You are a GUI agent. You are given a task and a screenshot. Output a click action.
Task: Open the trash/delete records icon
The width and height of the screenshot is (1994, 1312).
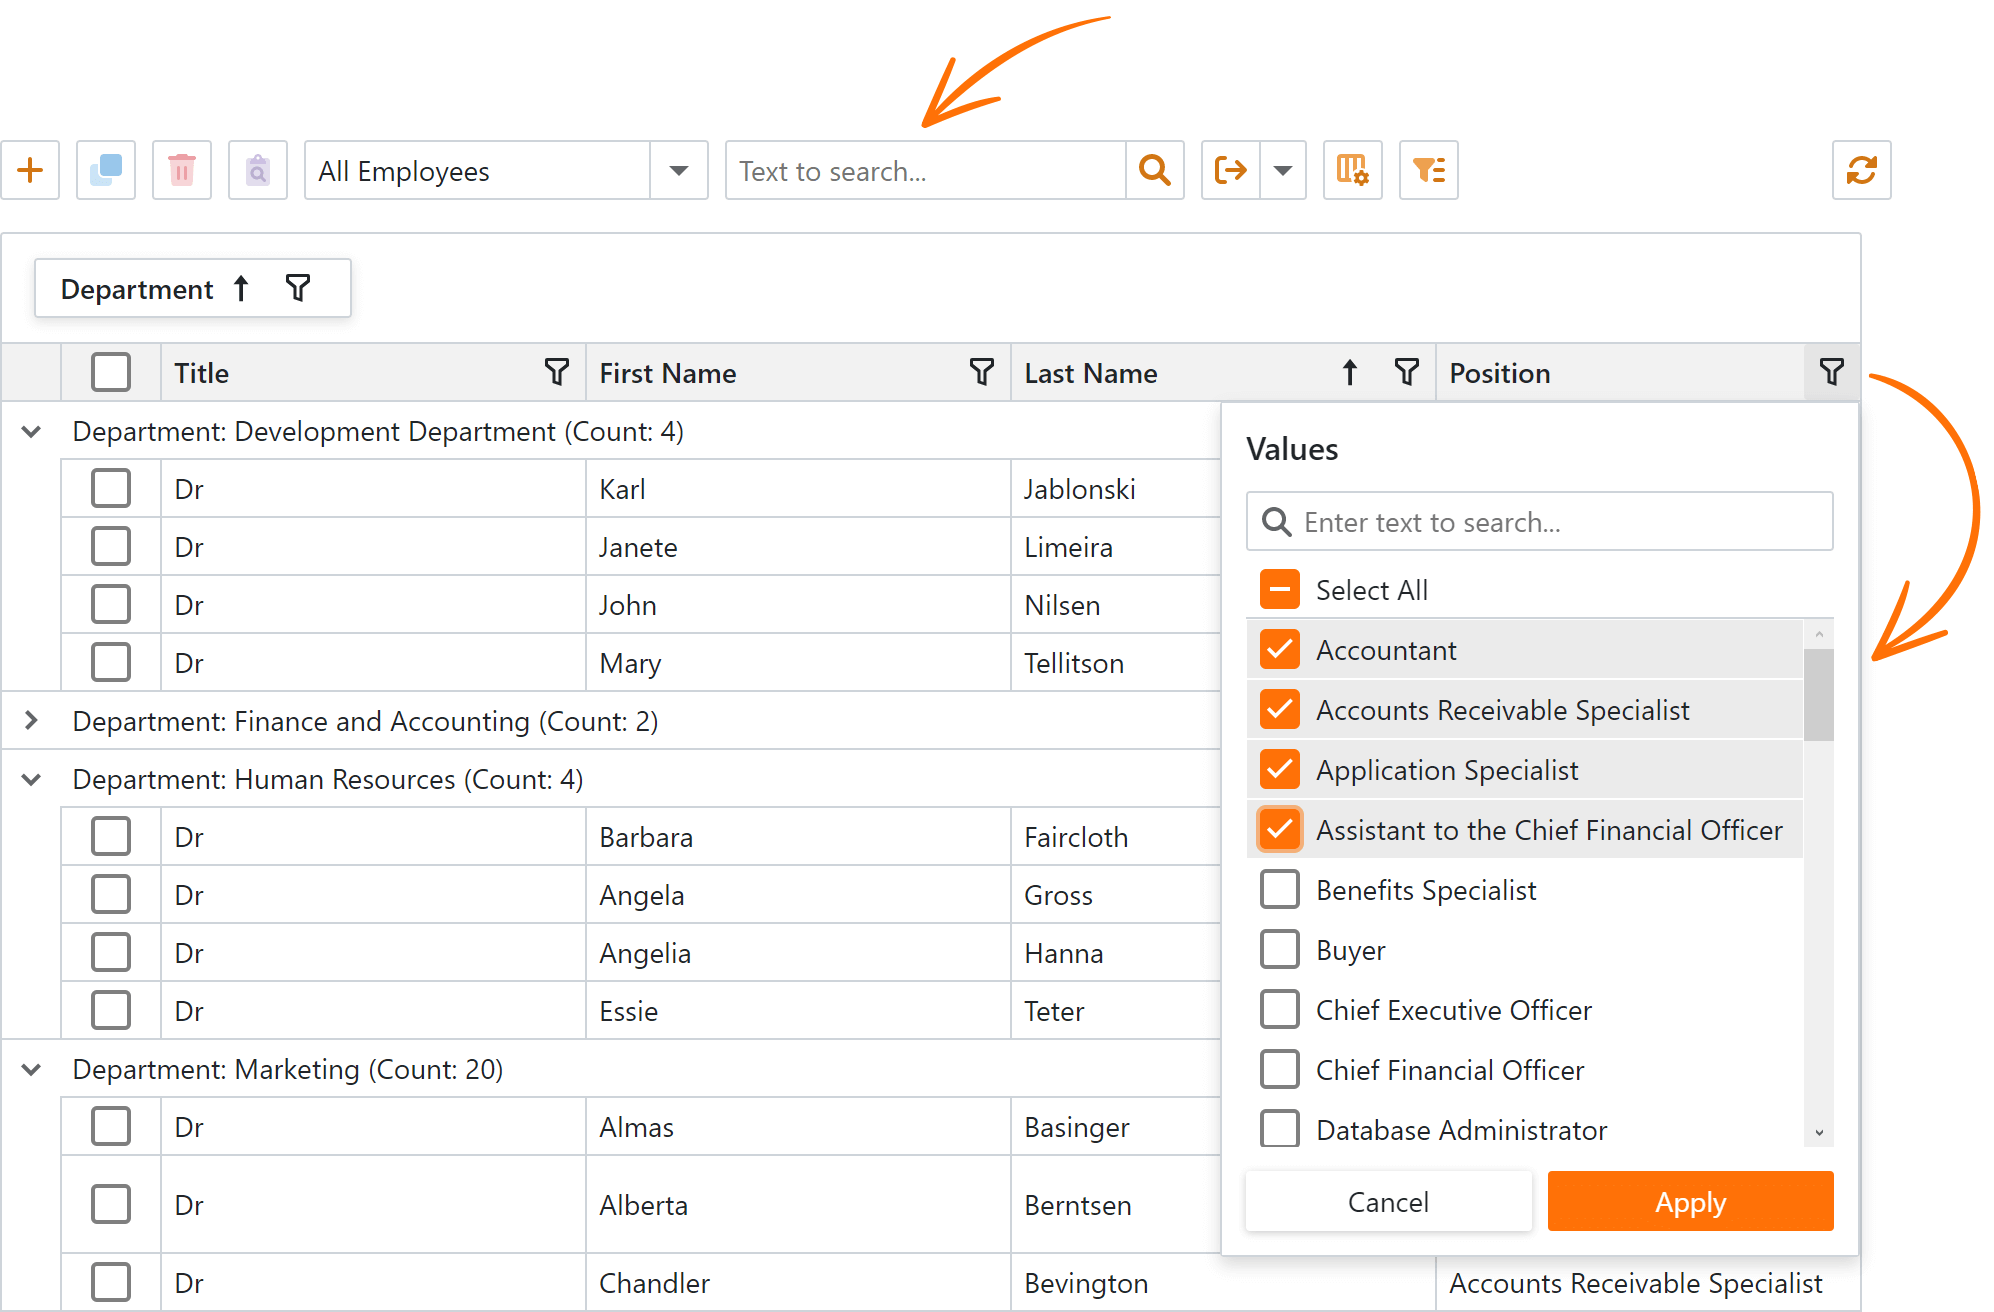click(x=181, y=170)
